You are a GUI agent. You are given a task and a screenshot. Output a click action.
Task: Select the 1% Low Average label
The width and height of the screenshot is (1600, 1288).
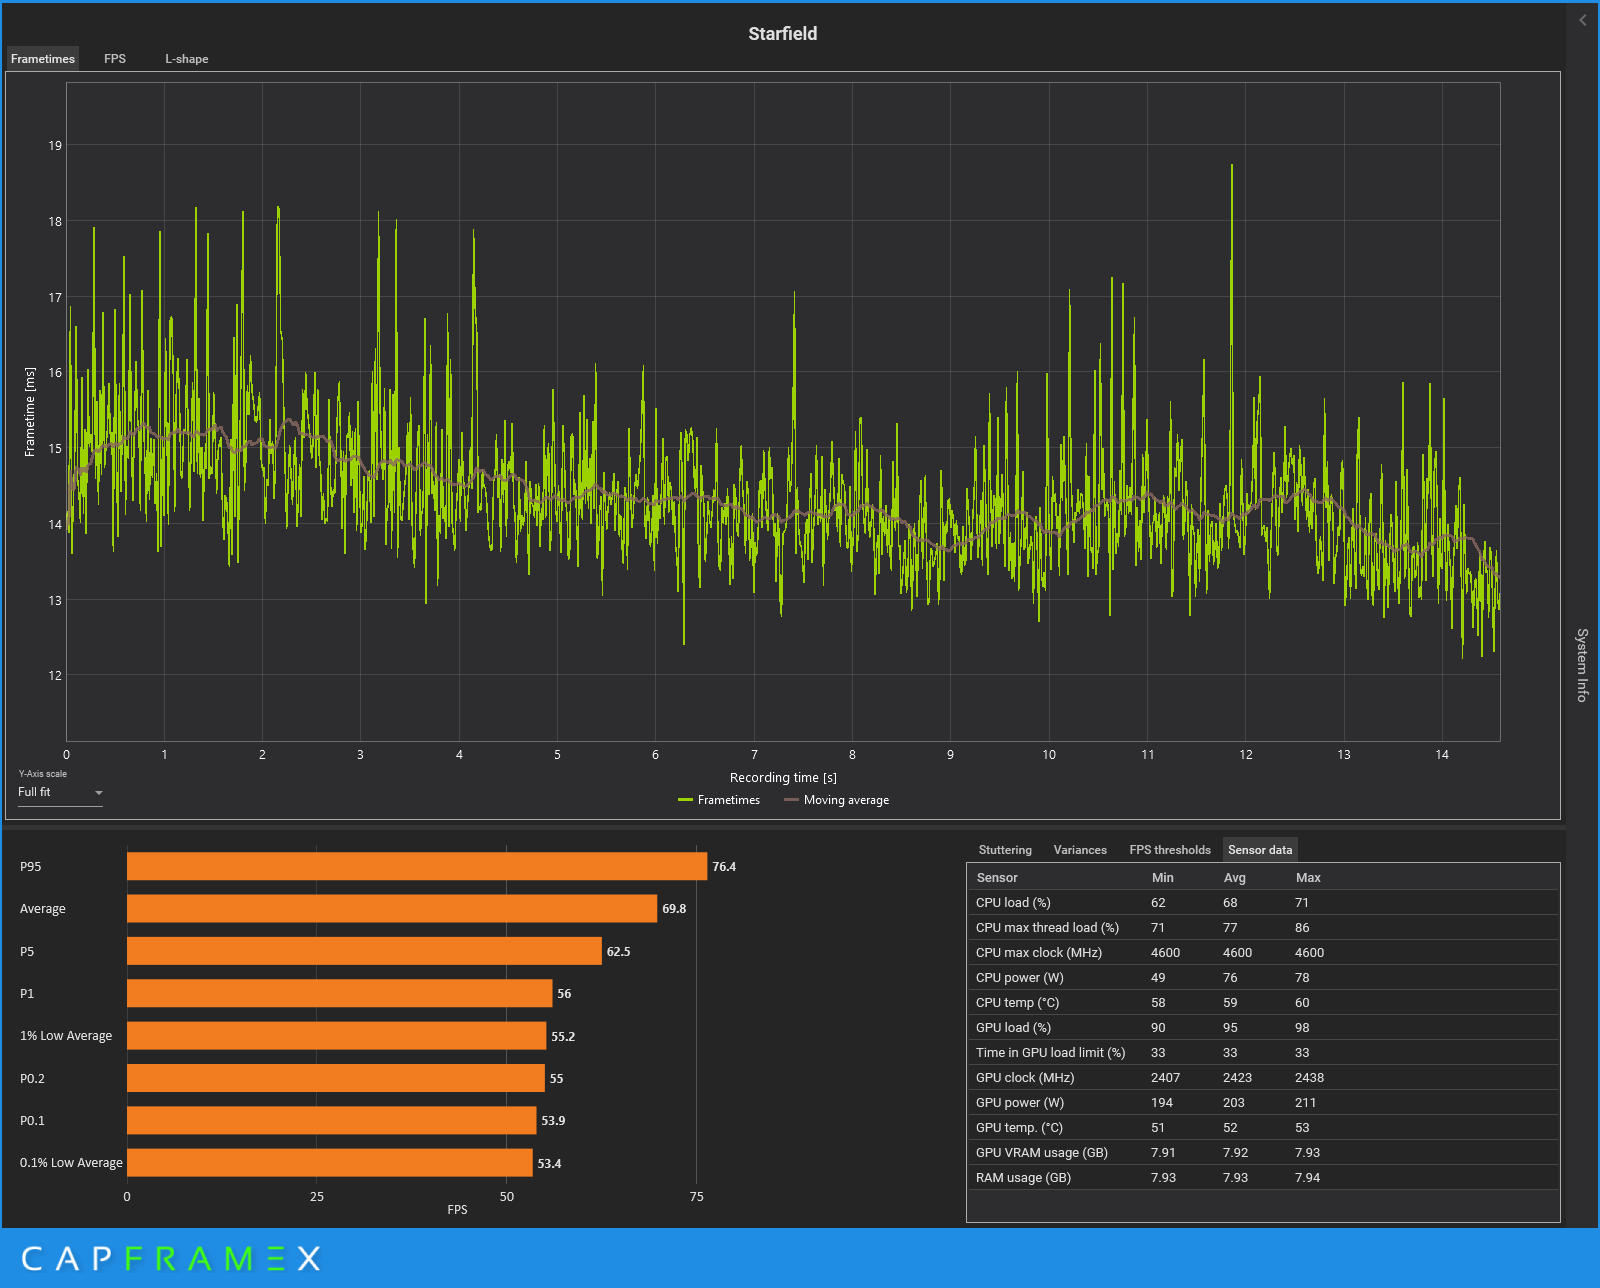pyautogui.click(x=66, y=1035)
